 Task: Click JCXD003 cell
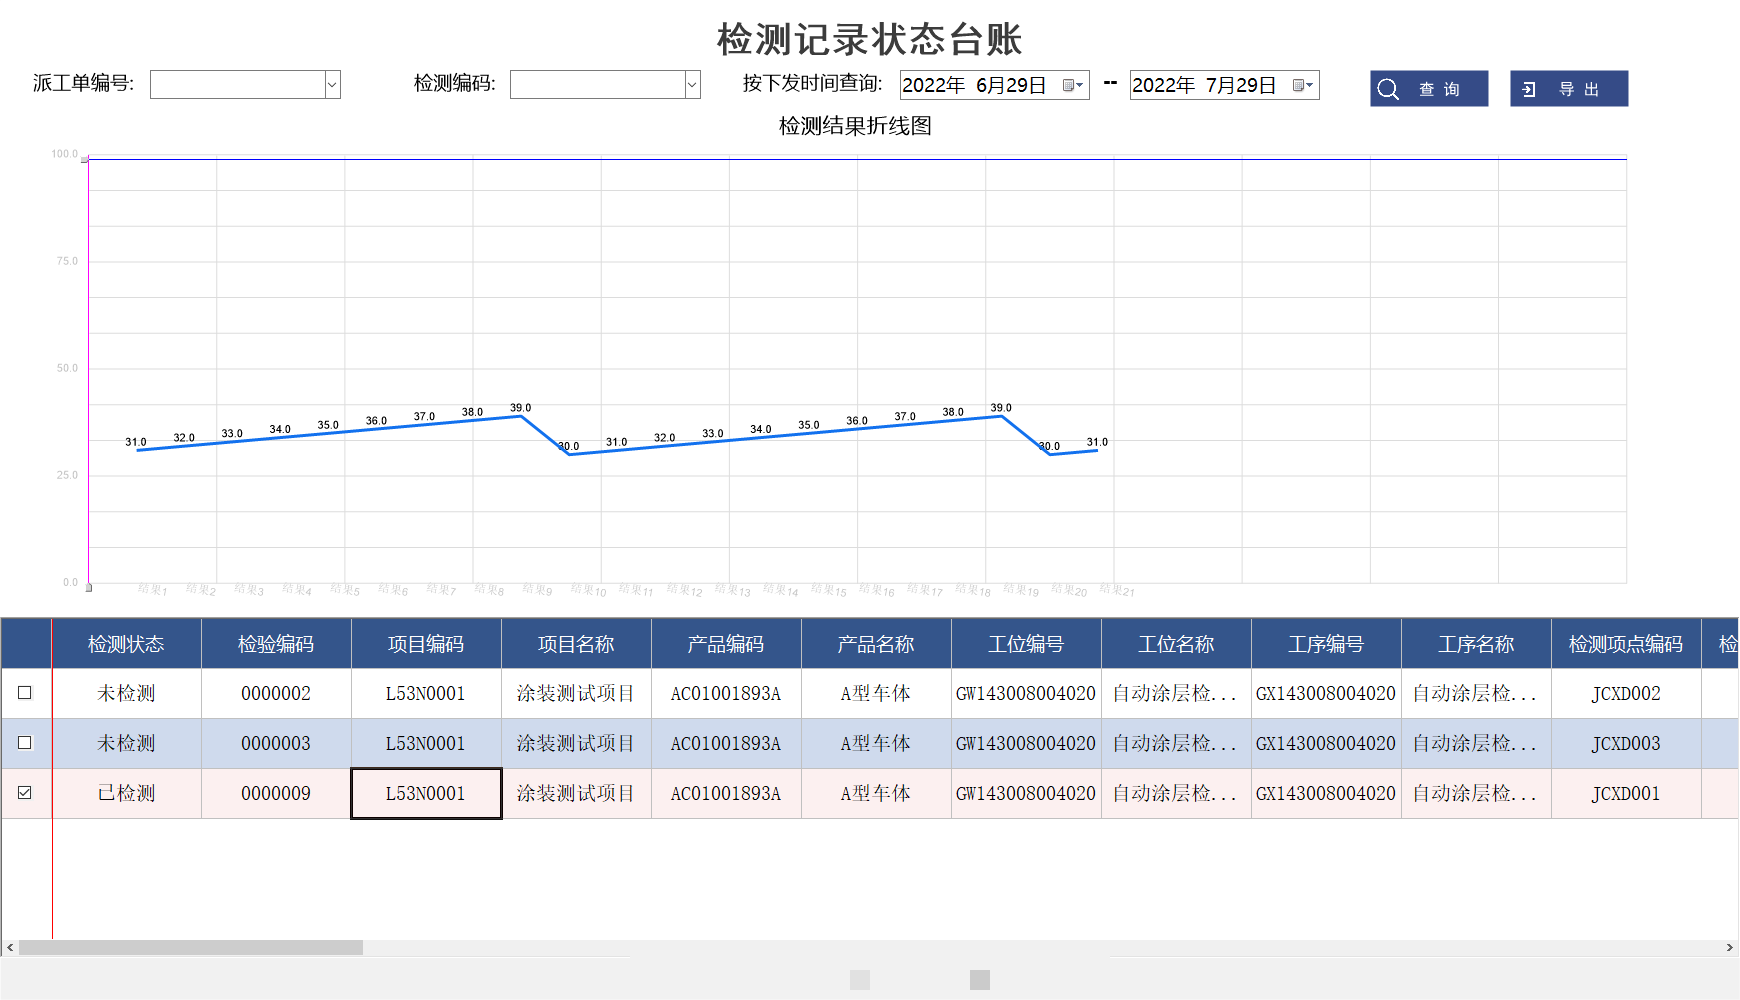click(x=1626, y=743)
